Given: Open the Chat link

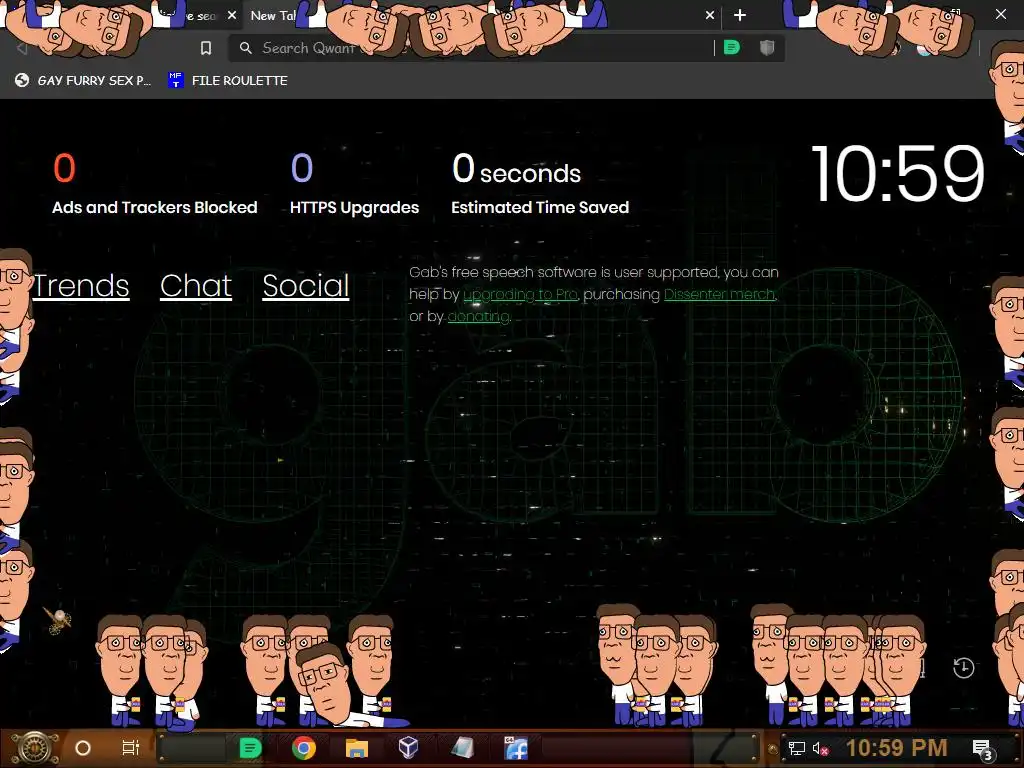Looking at the screenshot, I should (x=196, y=286).
